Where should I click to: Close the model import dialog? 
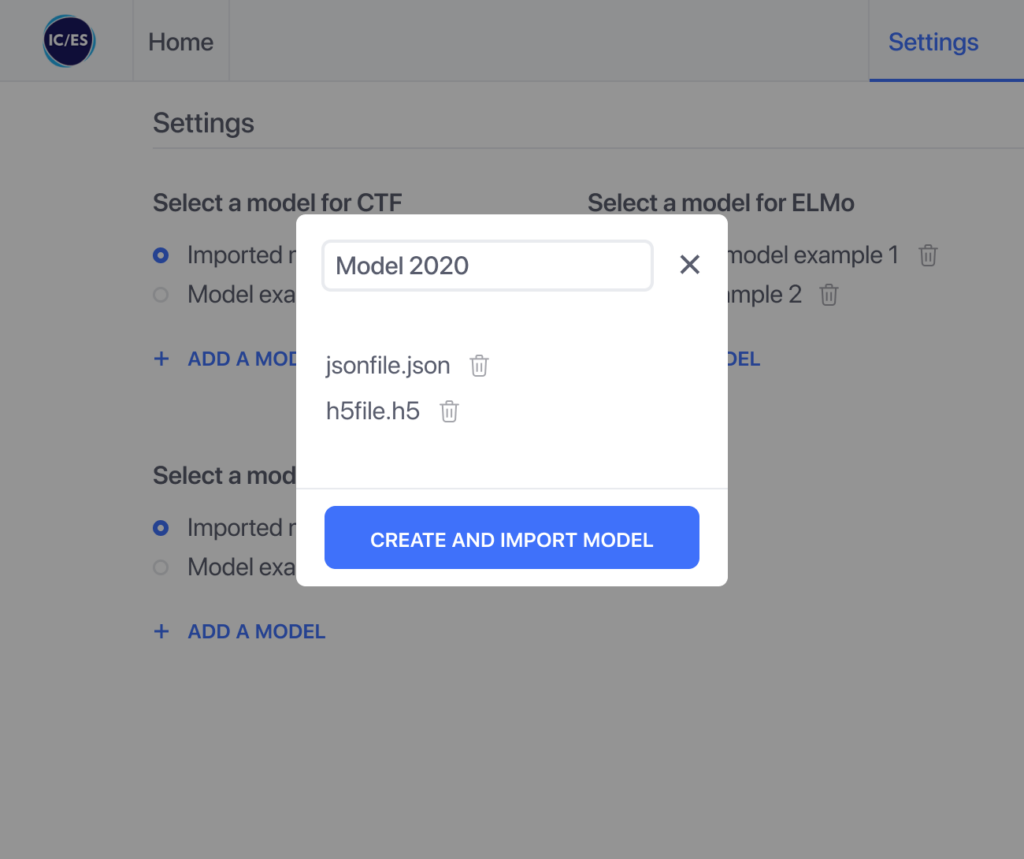pyautogui.click(x=690, y=265)
